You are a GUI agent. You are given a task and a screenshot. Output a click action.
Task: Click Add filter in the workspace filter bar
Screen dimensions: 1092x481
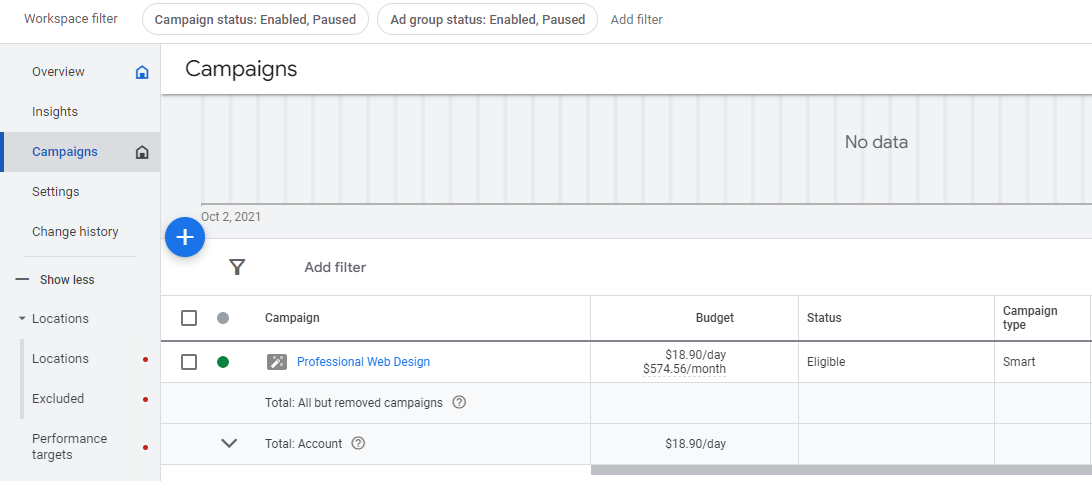636,20
